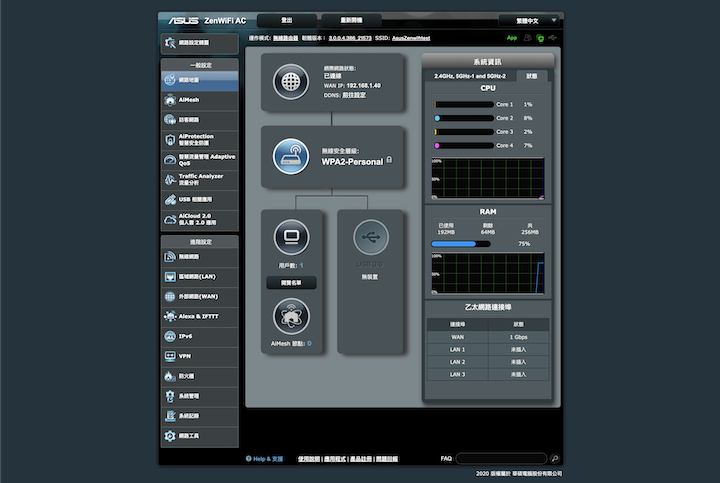Open IPv6 settings in sidebar
720x483 pixels.
coord(200,336)
